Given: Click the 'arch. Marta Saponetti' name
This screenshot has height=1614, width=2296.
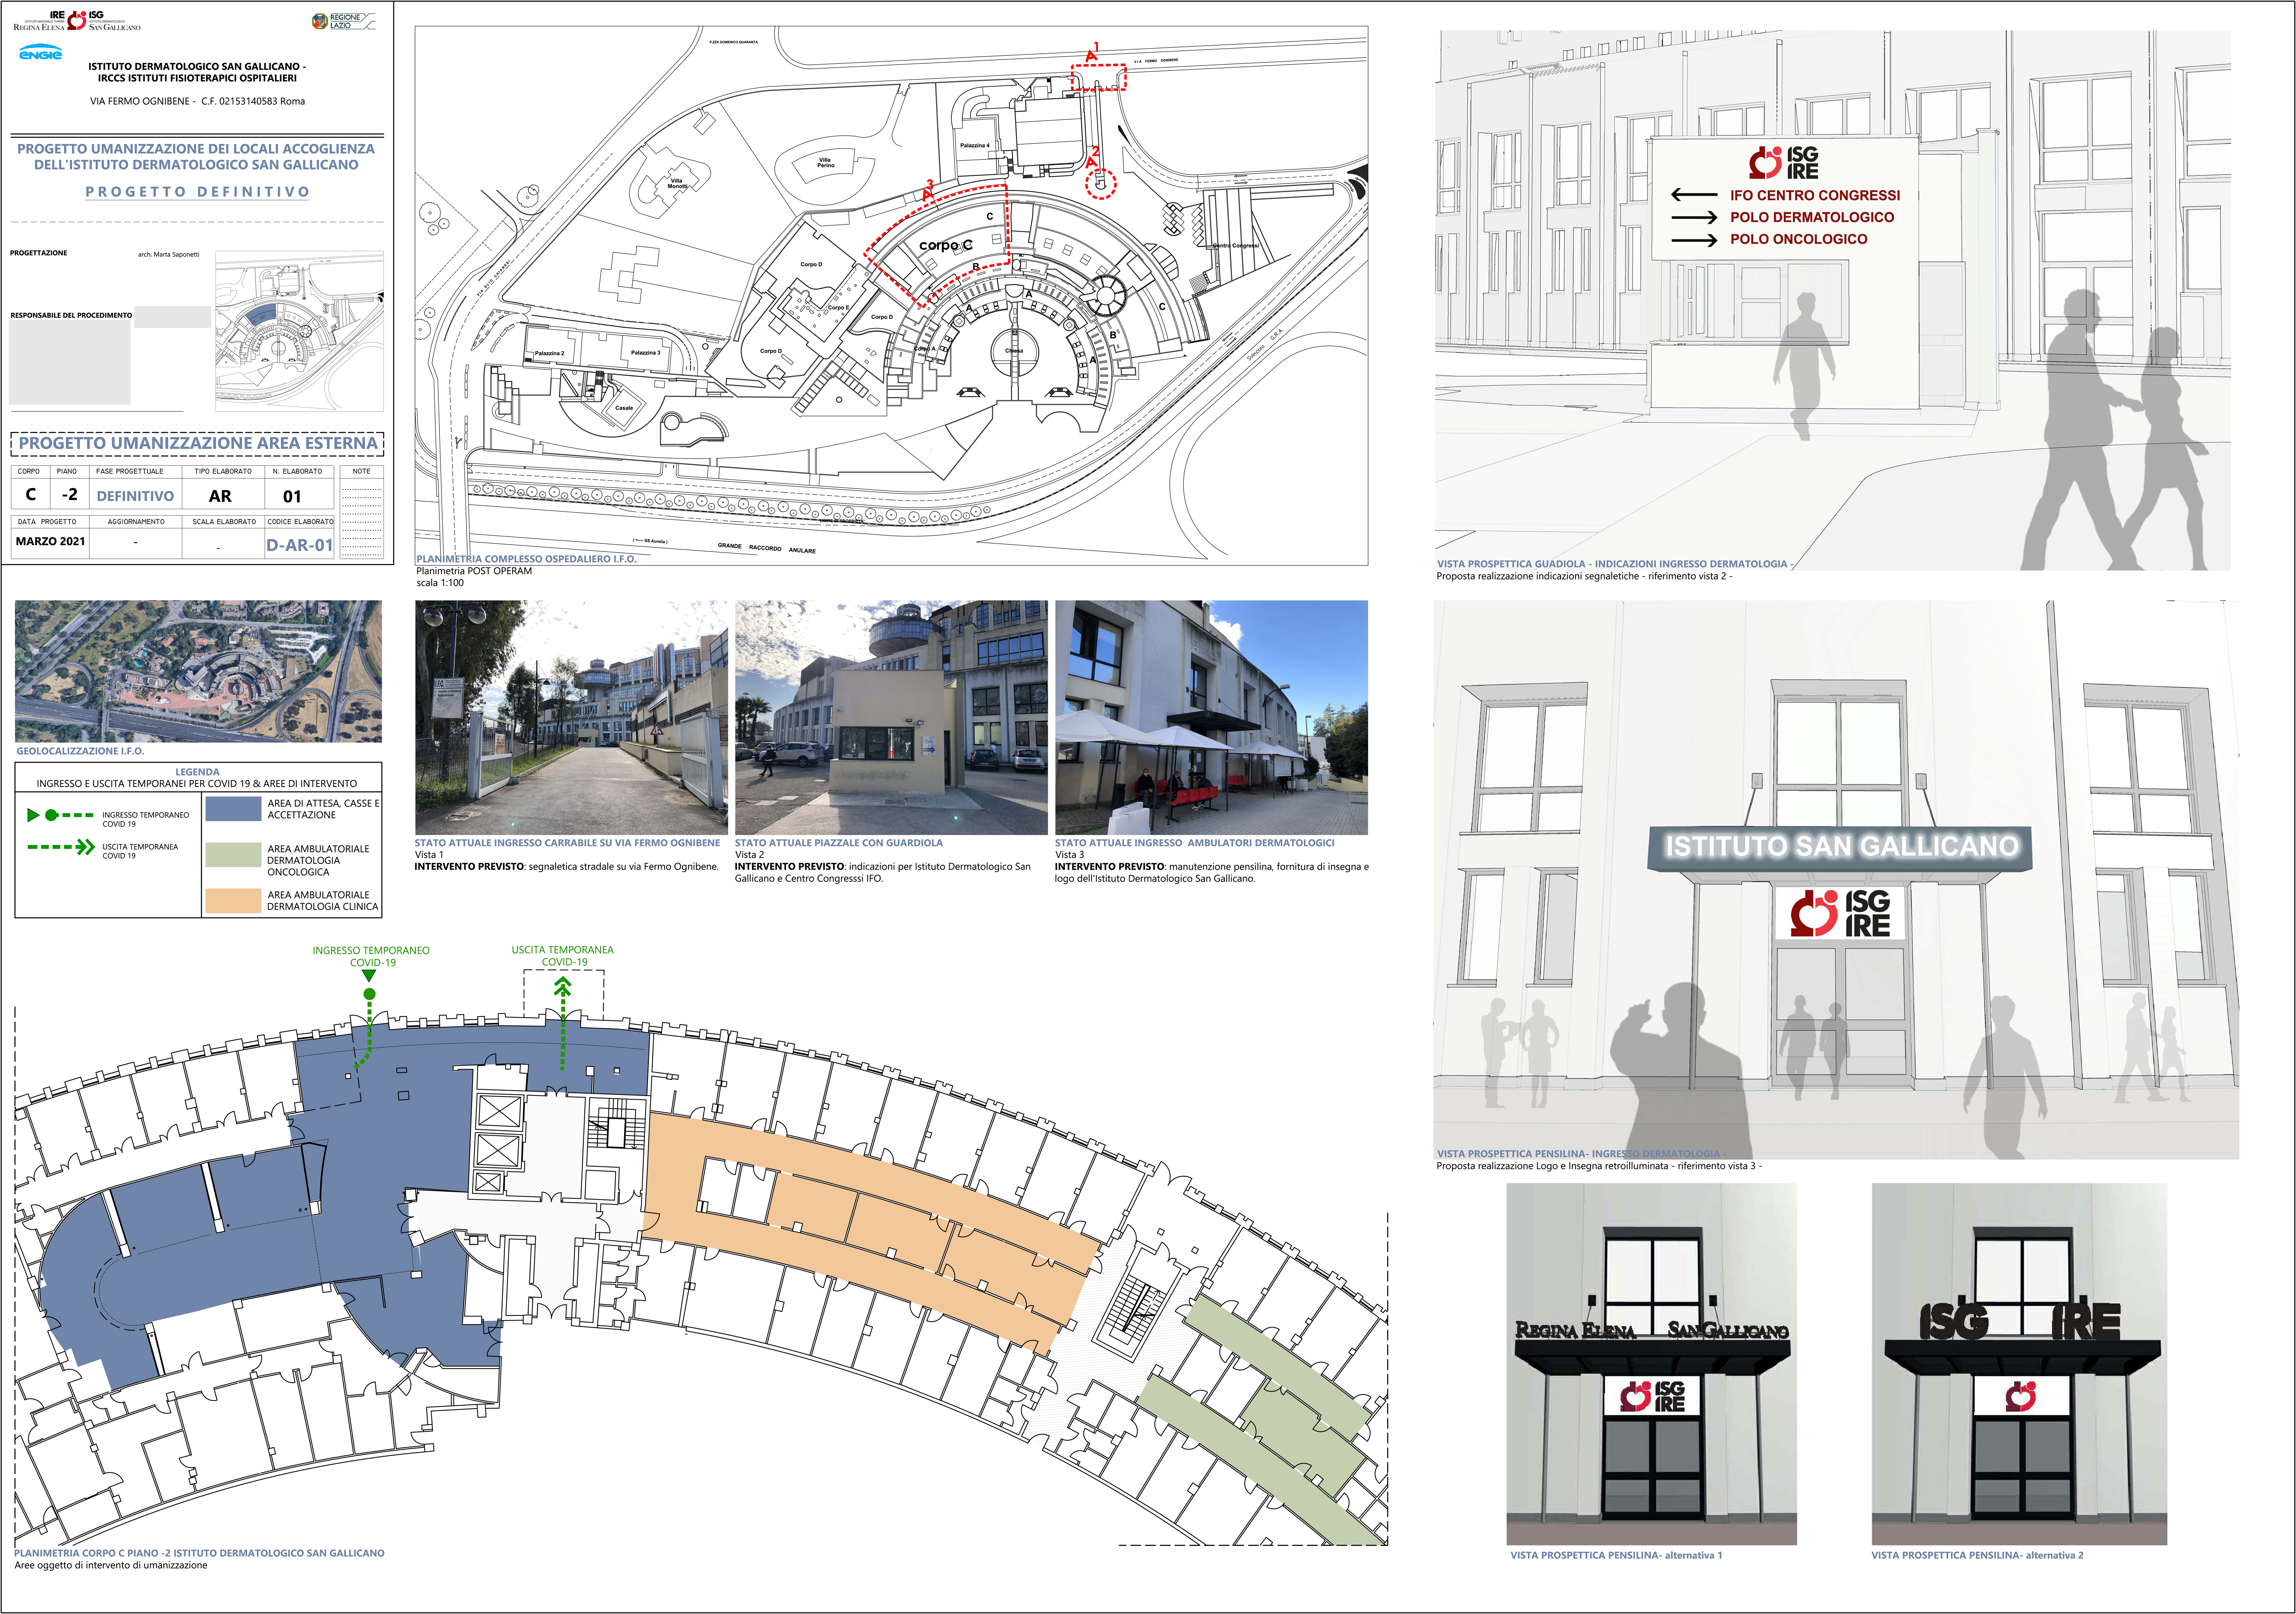Looking at the screenshot, I should coord(168,254).
